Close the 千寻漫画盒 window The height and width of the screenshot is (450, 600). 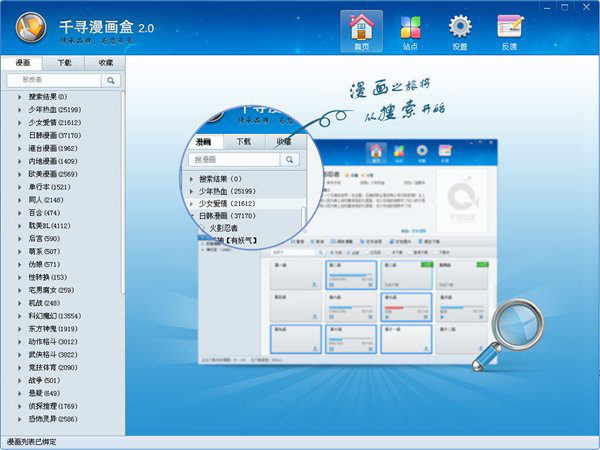point(586,7)
